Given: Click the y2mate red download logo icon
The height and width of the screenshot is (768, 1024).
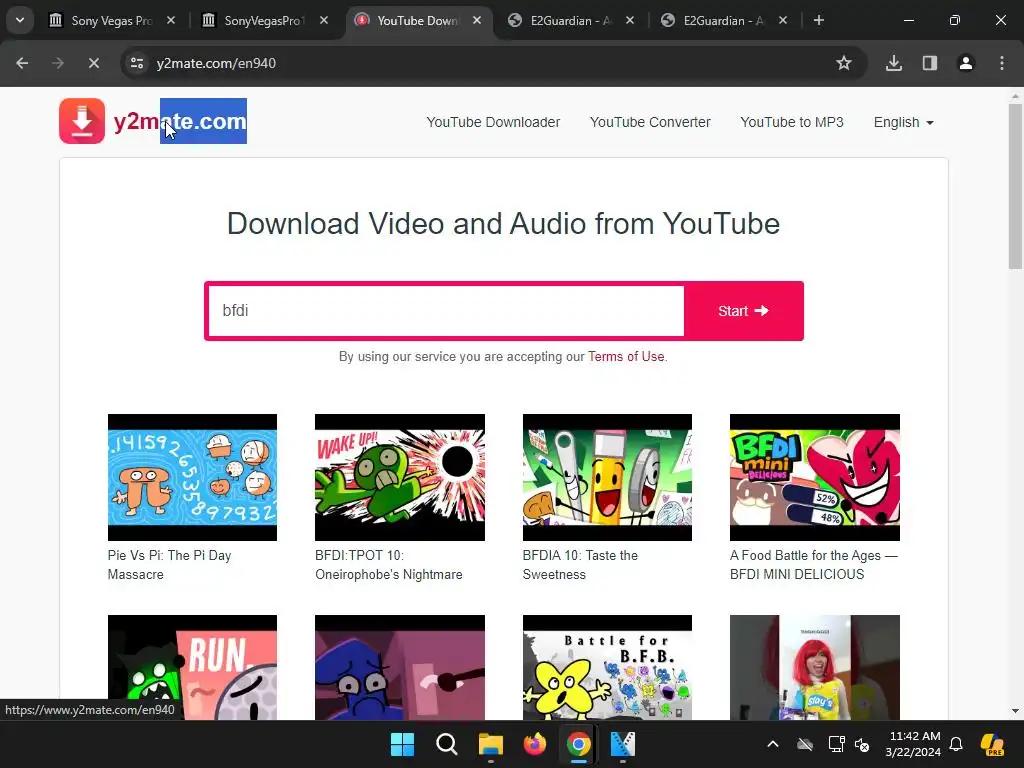Looking at the screenshot, I should (82, 121).
